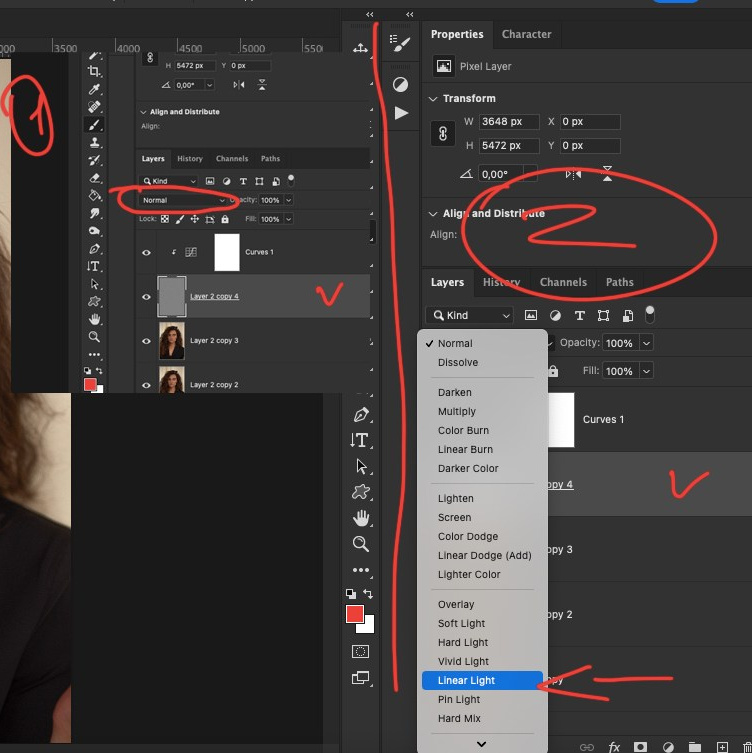Screen dimensions: 752x753
Task: Filter for smart objects in enlarged Layers panel
Action: point(628,316)
